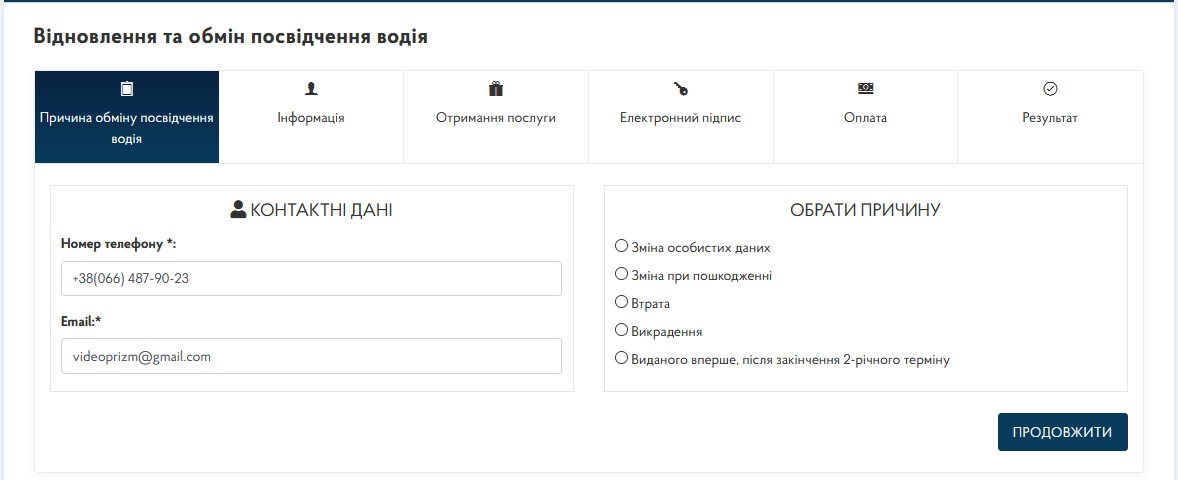Pick Викрадення as the reason

tap(621, 329)
